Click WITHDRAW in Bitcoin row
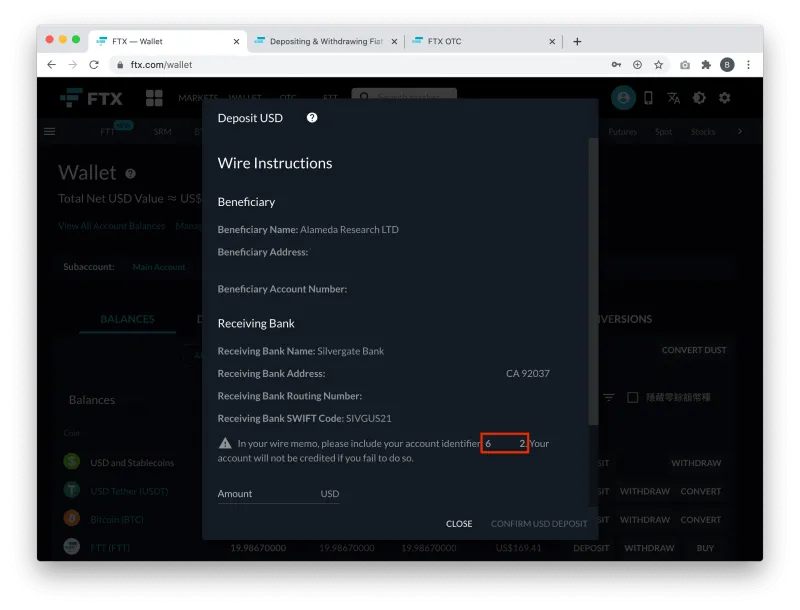The height and width of the screenshot is (610, 800). click(645, 520)
